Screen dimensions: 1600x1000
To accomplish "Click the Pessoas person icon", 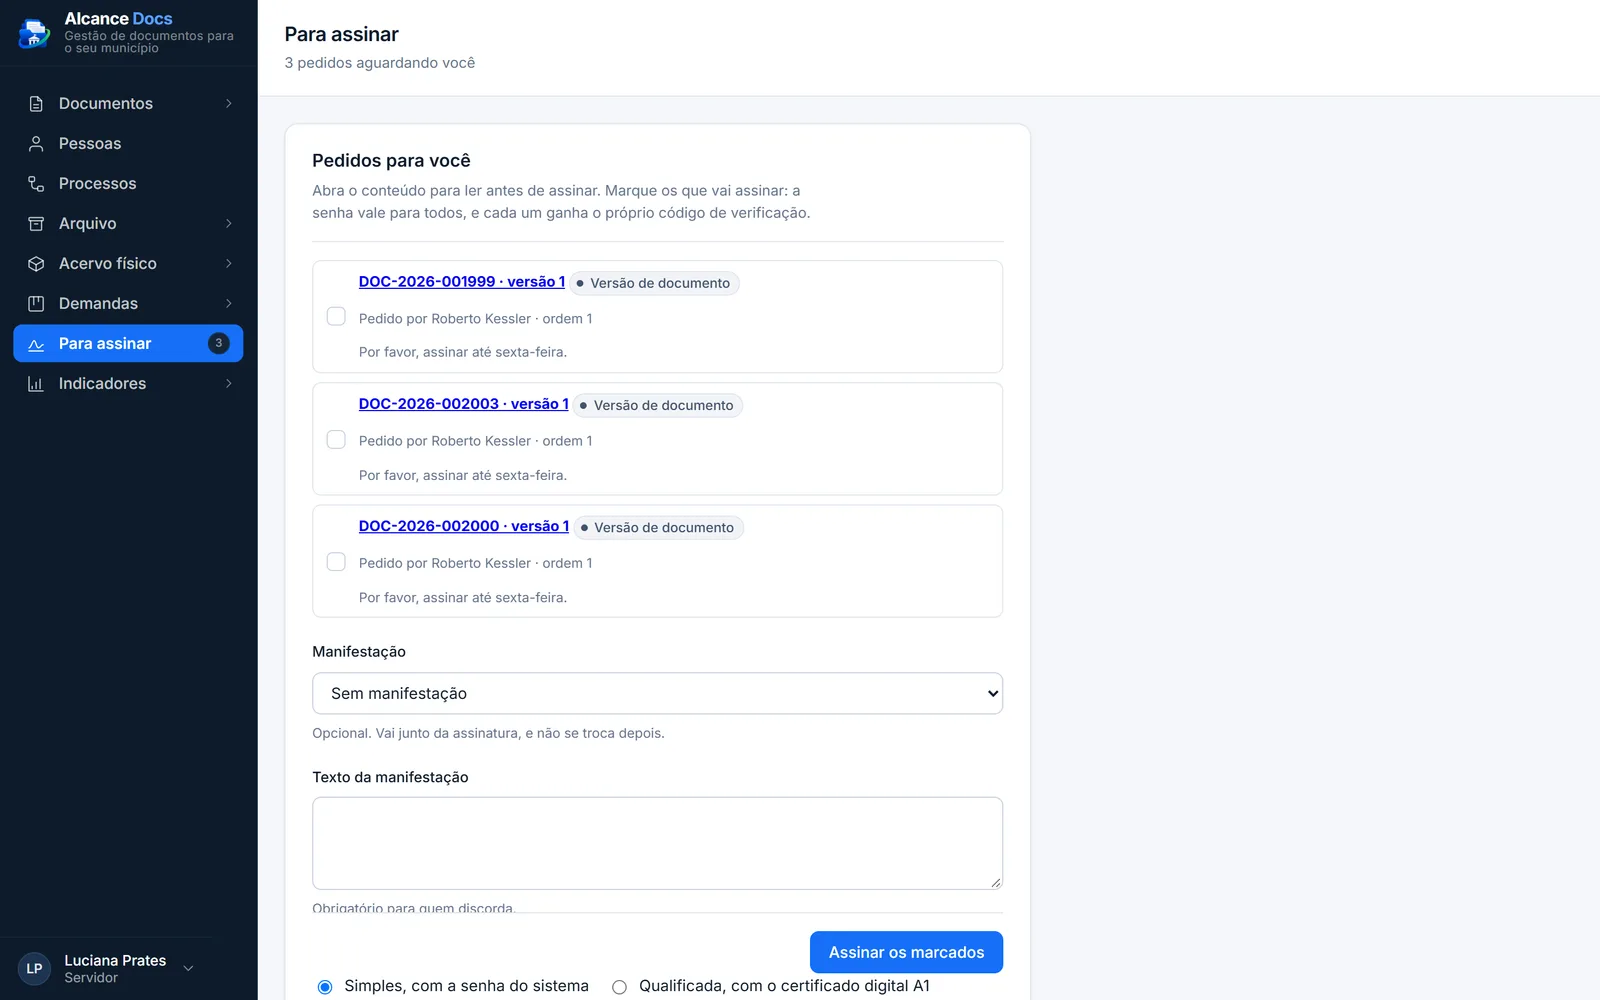I will tap(36, 144).
